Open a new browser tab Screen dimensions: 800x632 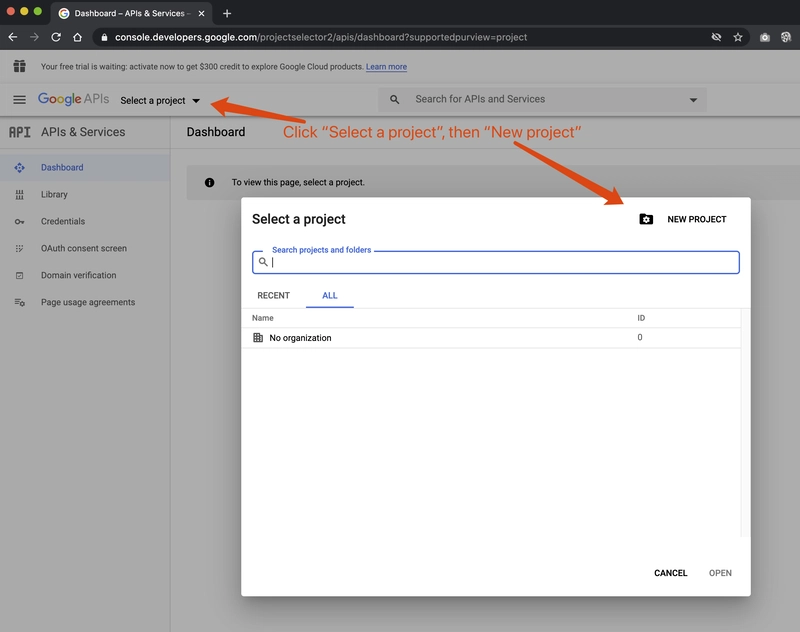(227, 13)
